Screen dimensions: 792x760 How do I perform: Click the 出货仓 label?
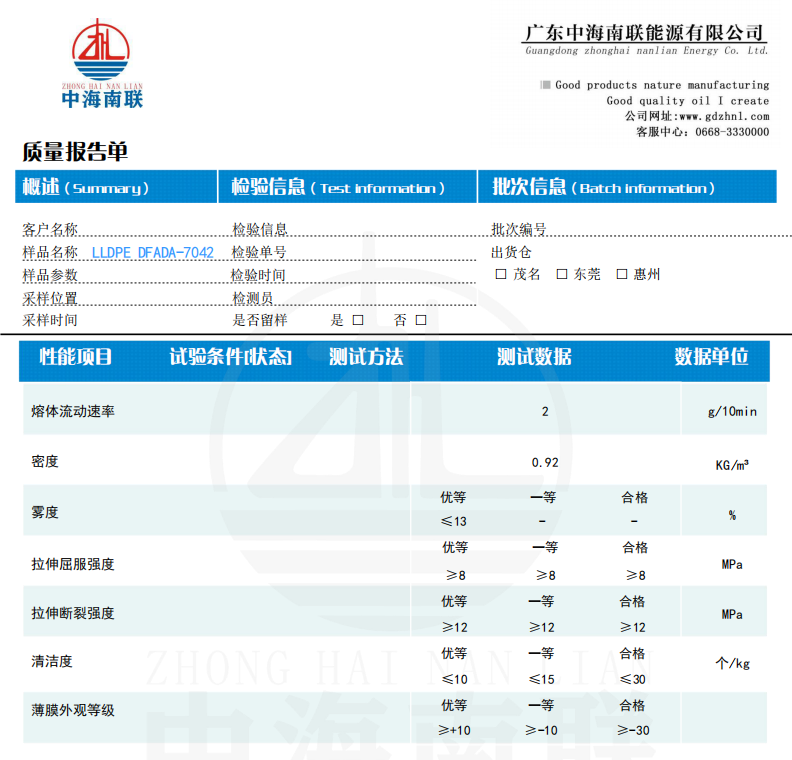click(511, 252)
